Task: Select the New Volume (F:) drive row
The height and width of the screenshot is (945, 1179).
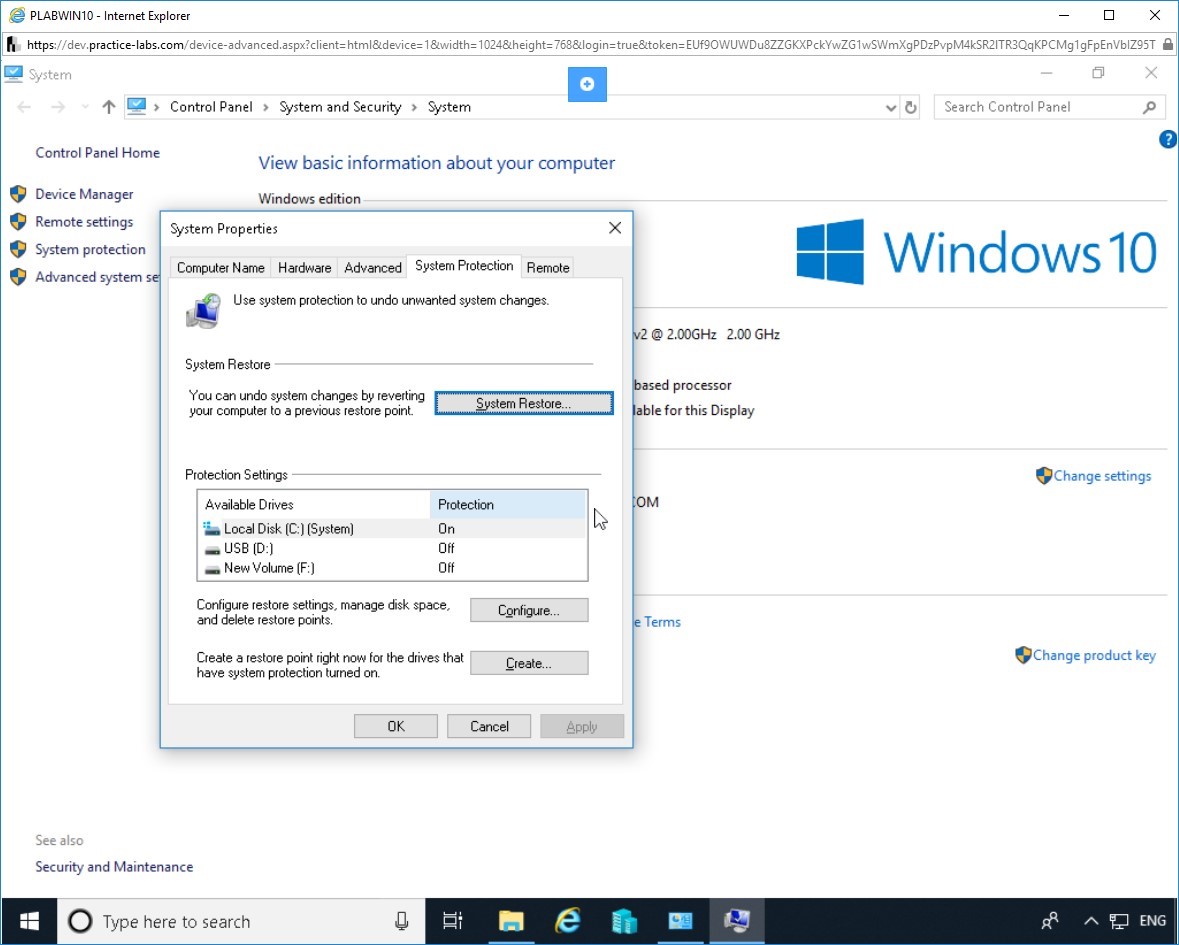Action: pyautogui.click(x=392, y=568)
